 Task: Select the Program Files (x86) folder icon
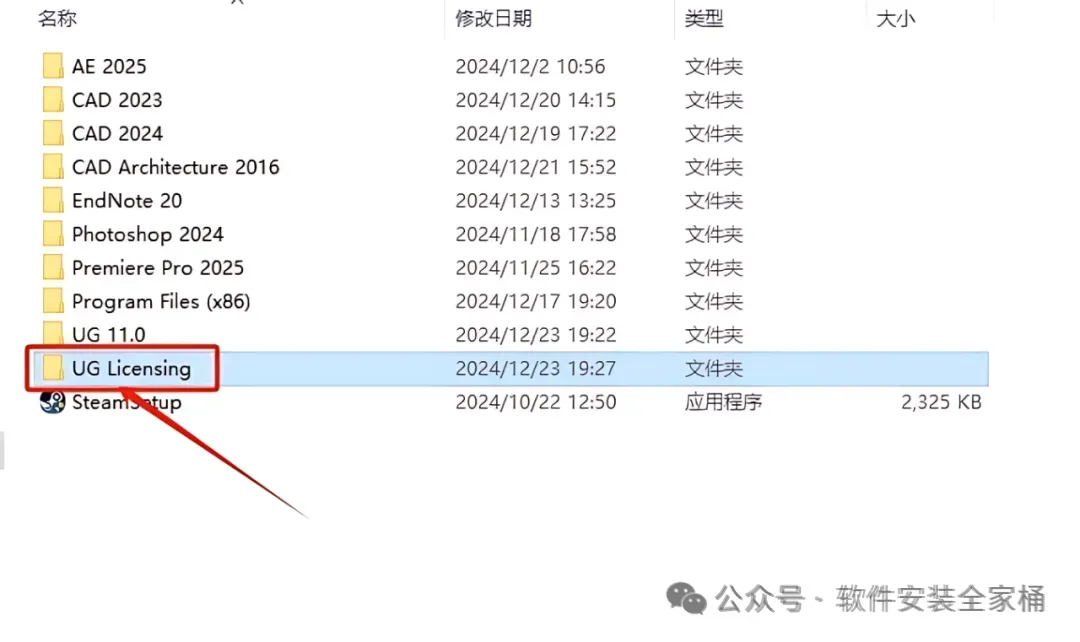52,301
